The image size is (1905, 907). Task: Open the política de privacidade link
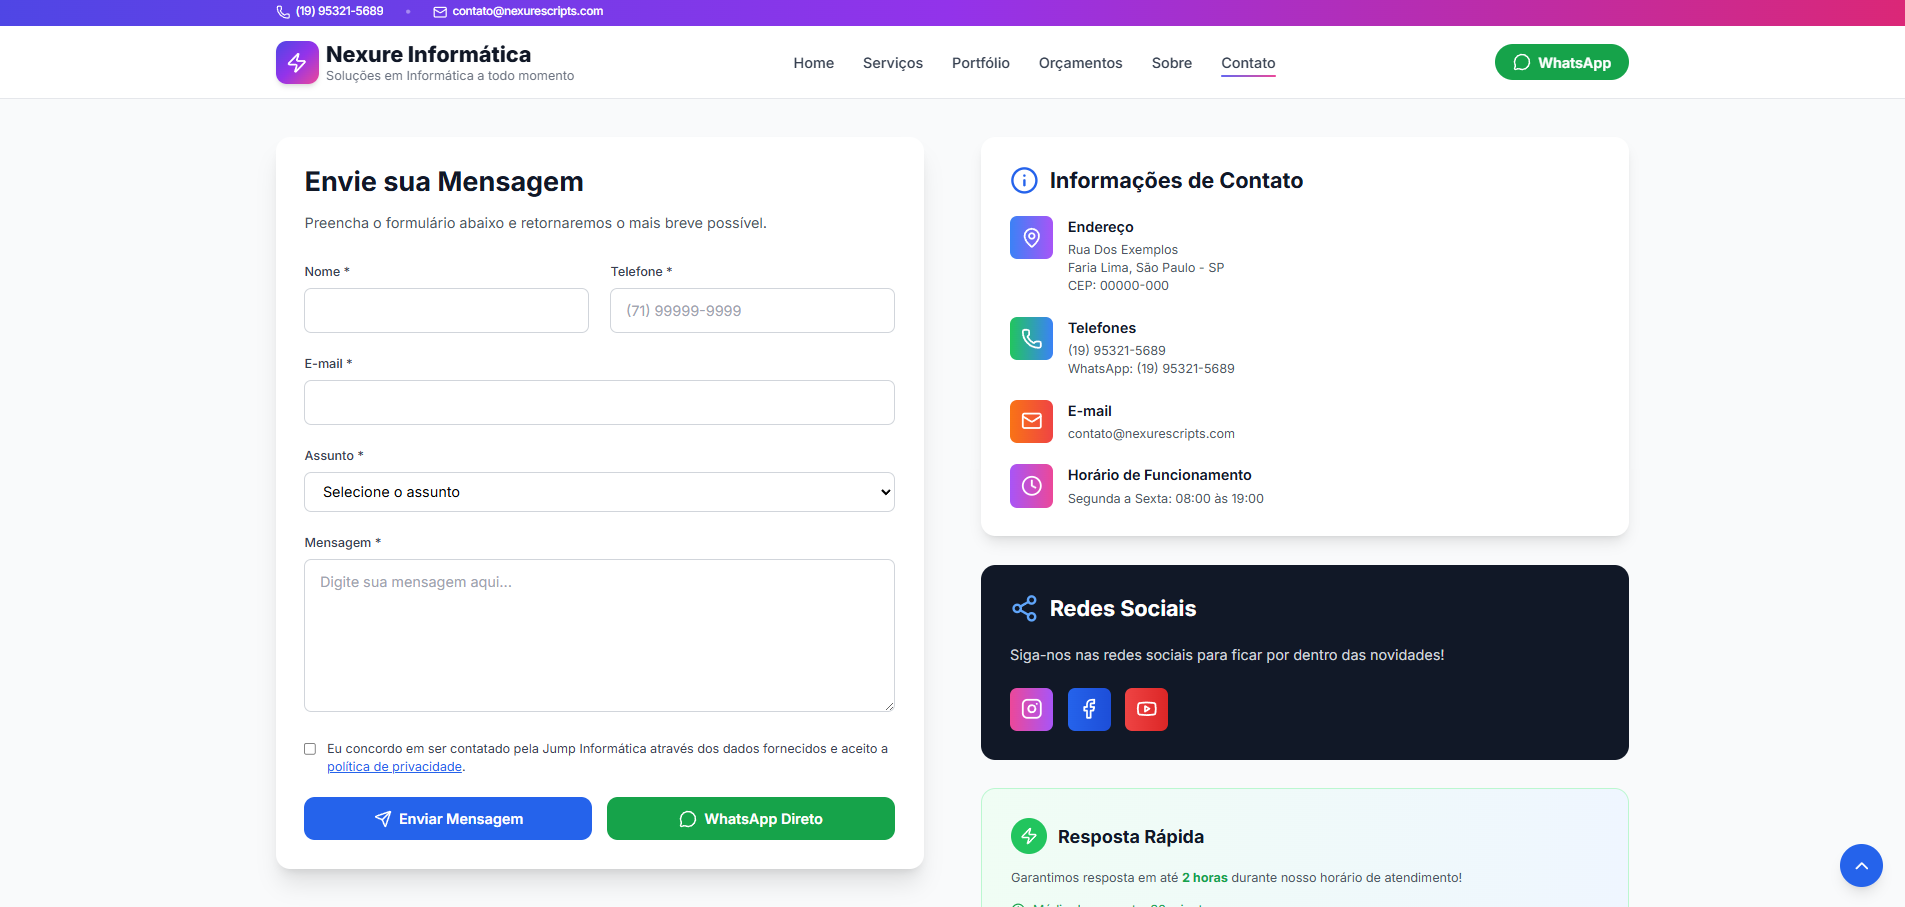pyautogui.click(x=394, y=767)
